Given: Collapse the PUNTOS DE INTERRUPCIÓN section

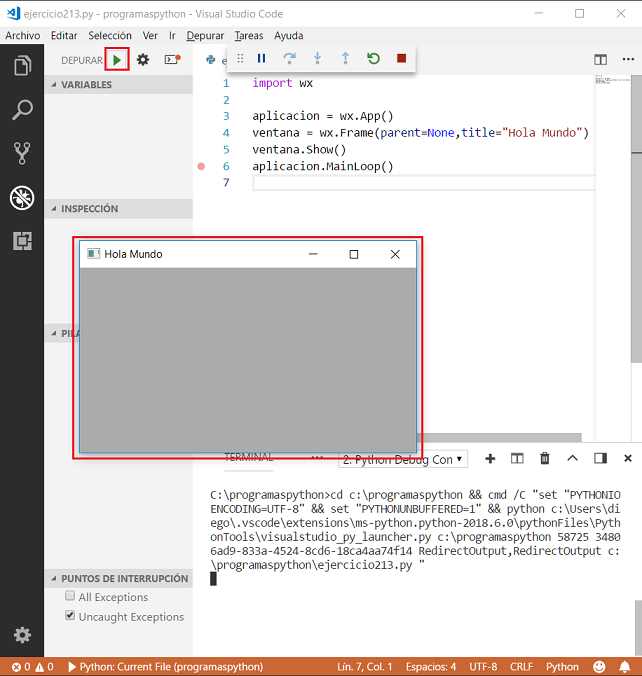Looking at the screenshot, I should point(119,579).
